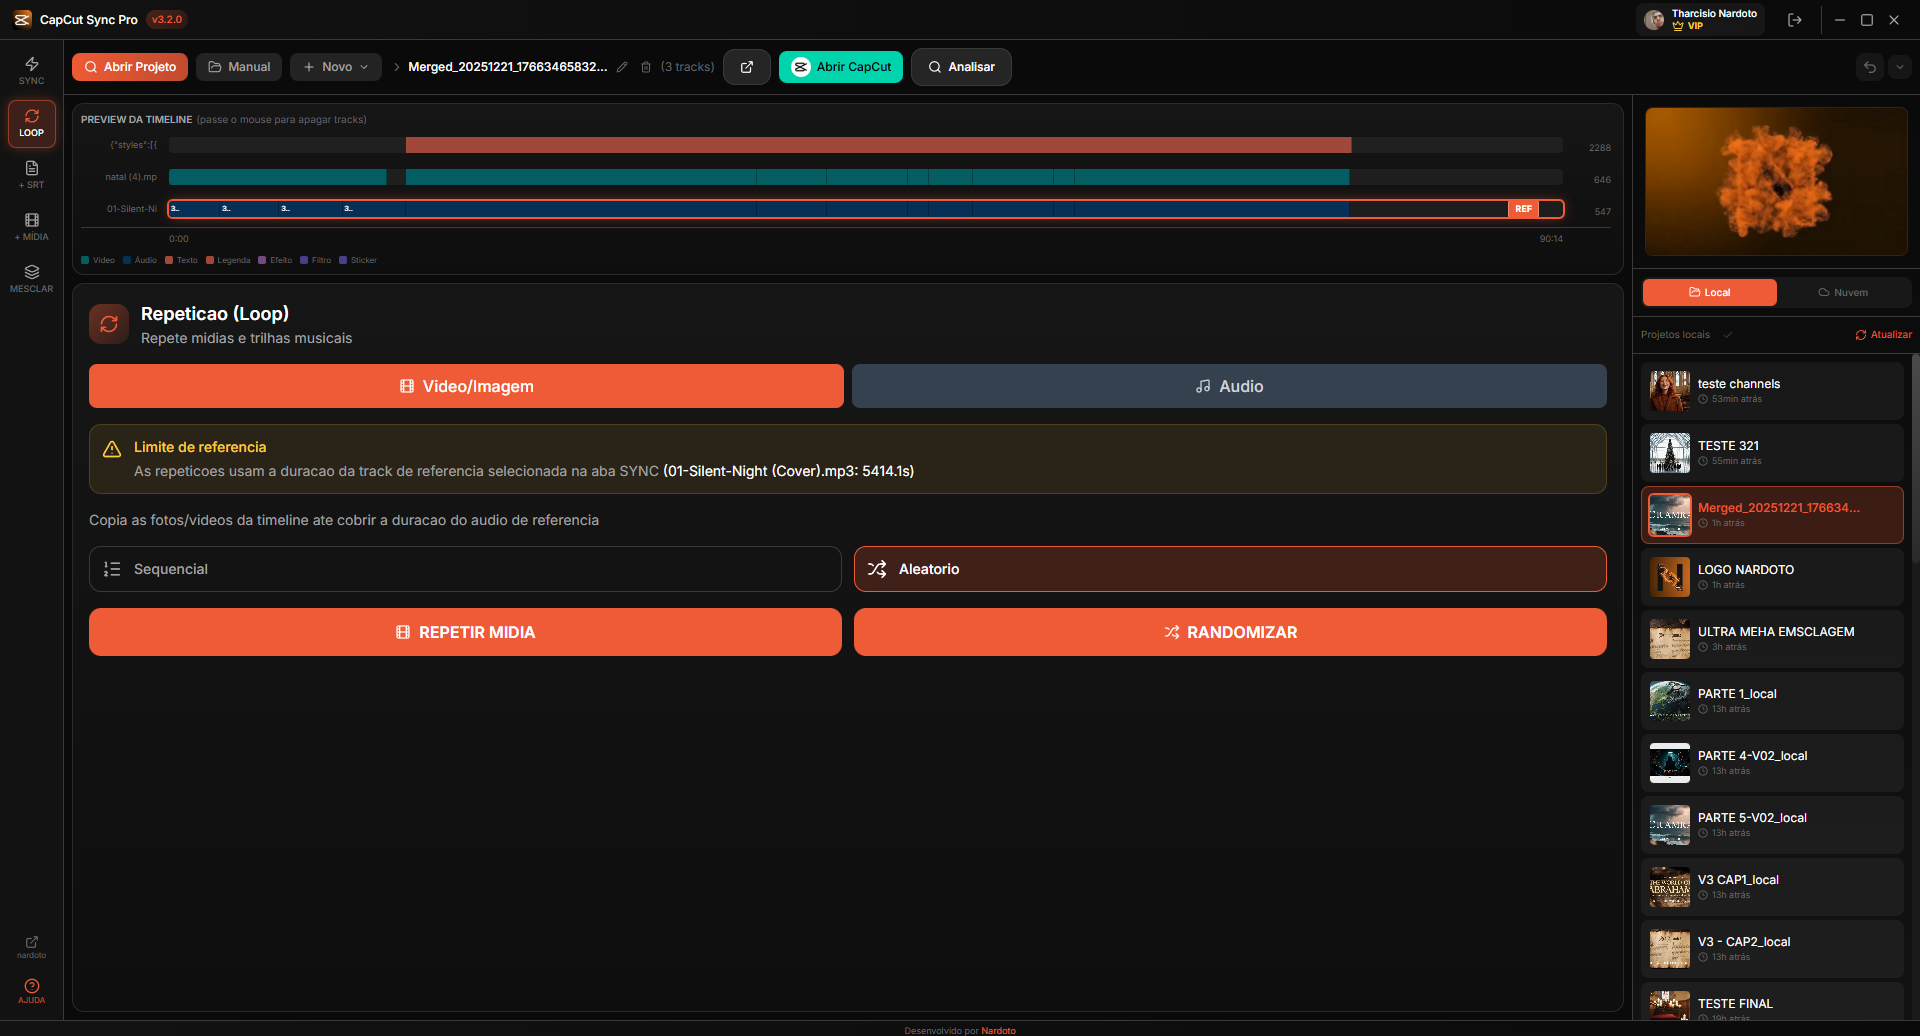This screenshot has width=1920, height=1036.
Task: Select the Sequencial repeat mode
Action: [464, 568]
